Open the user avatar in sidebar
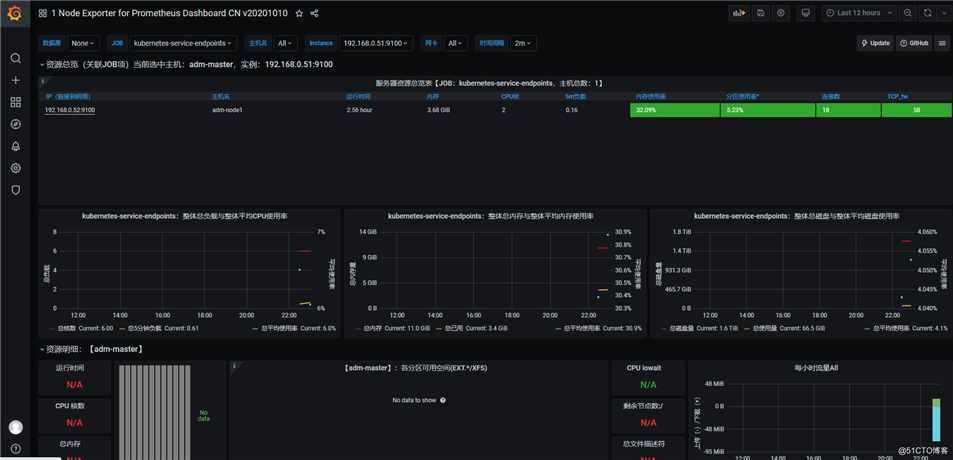Image resolution: width=953 pixels, height=460 pixels. point(16,427)
